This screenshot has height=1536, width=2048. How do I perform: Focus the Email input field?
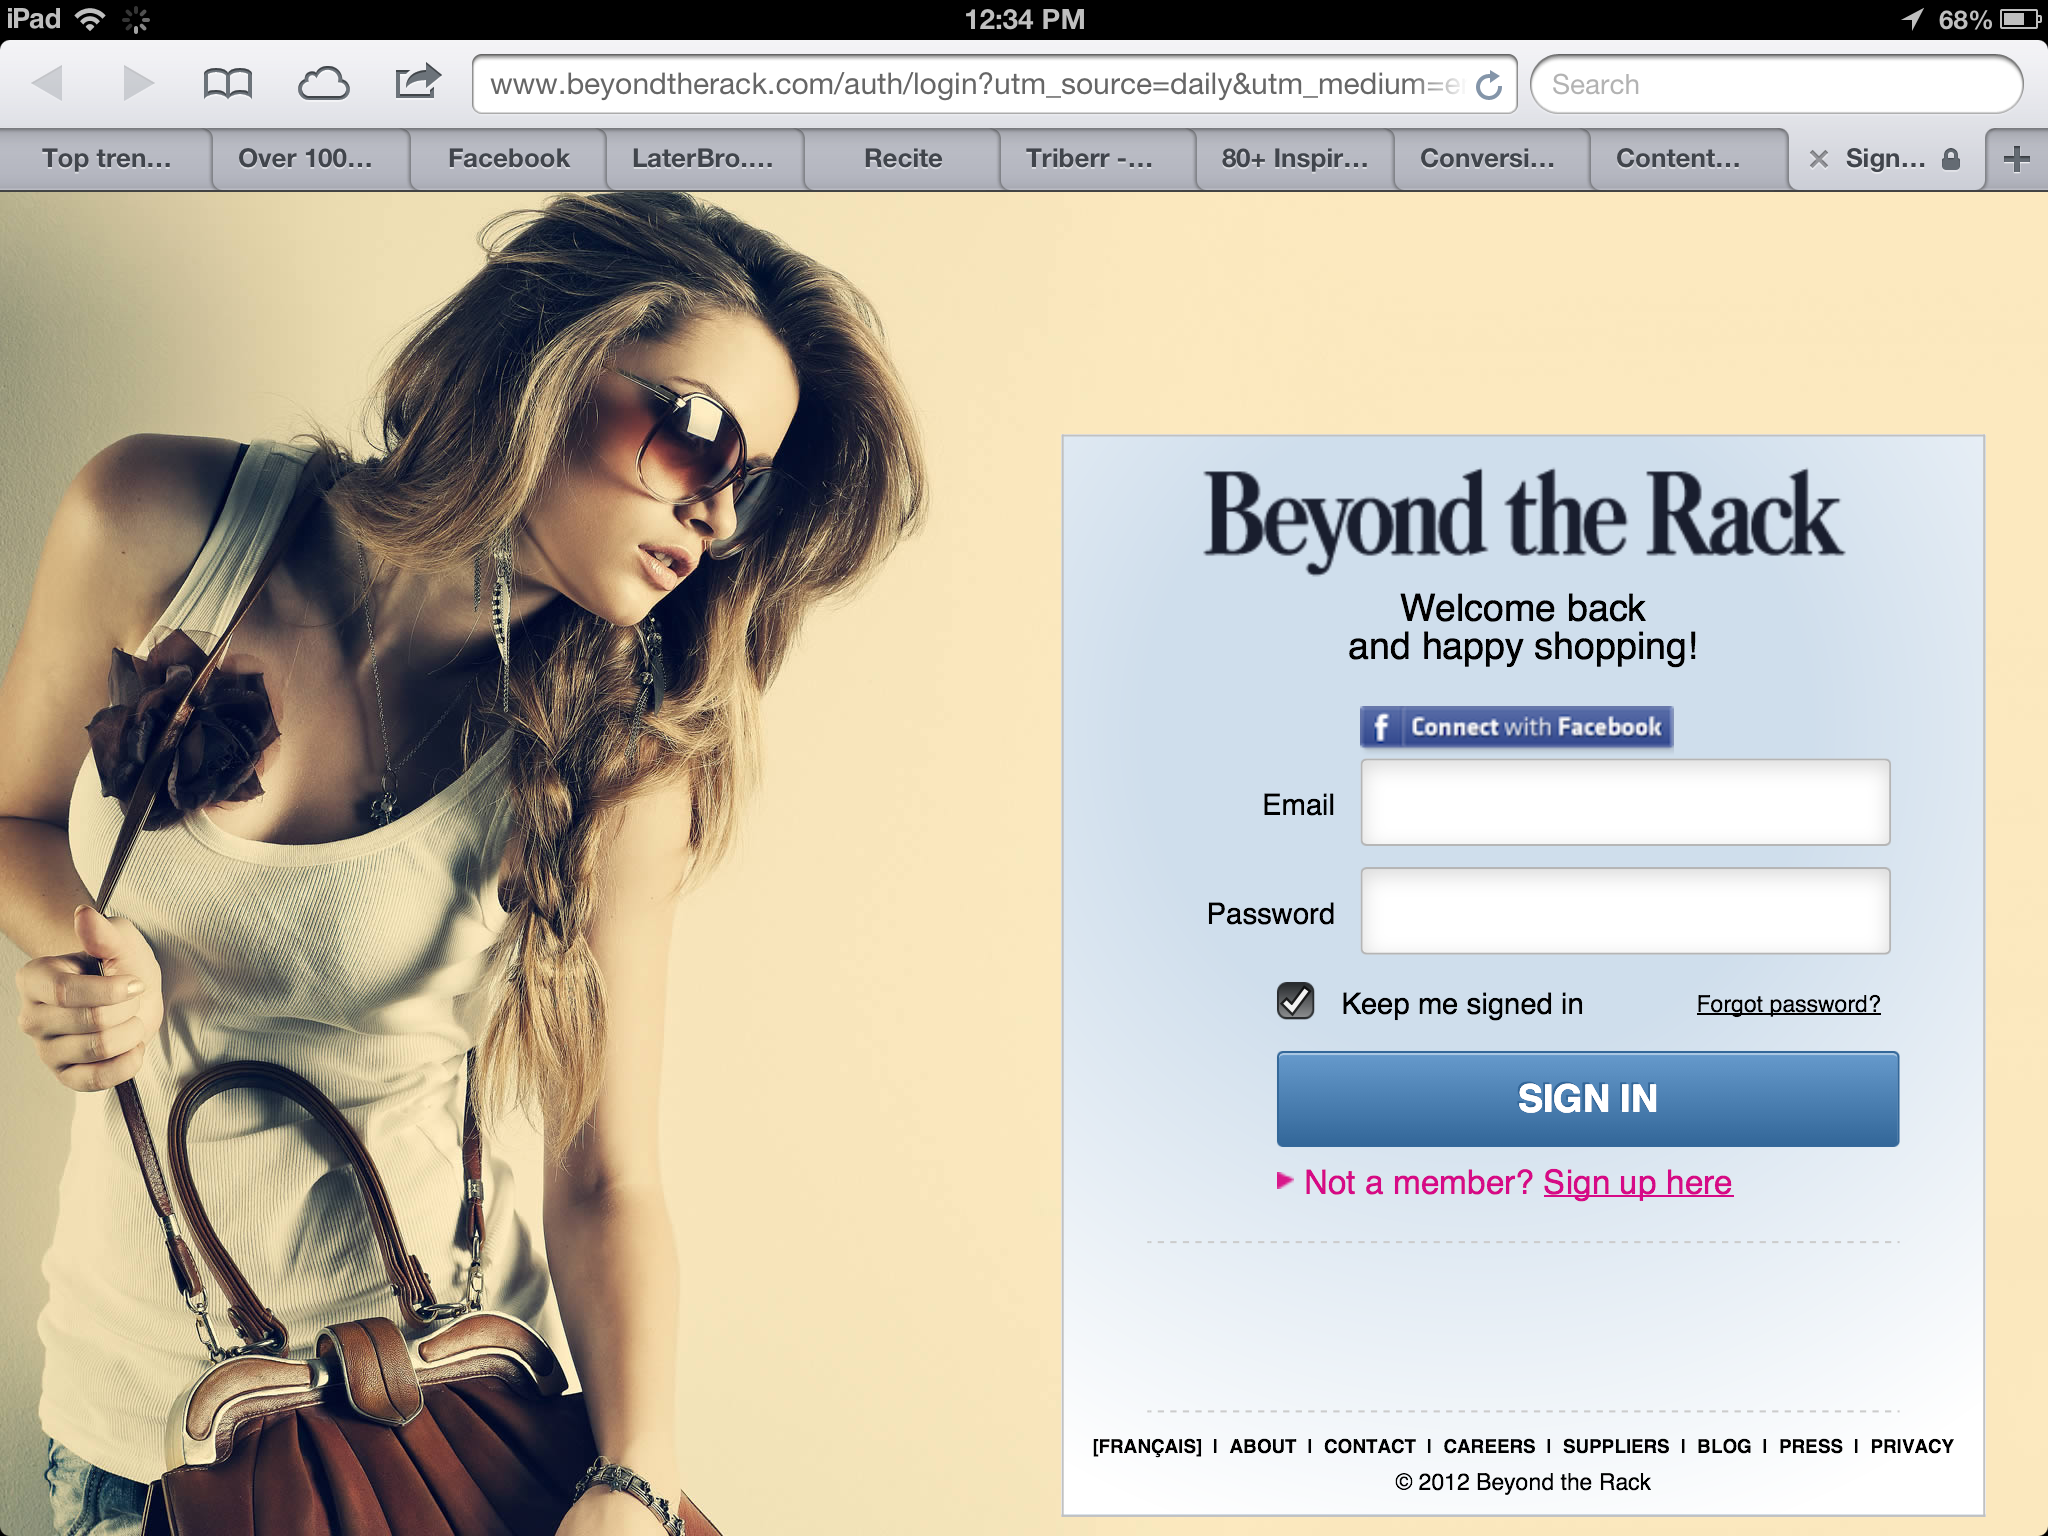coord(1625,802)
